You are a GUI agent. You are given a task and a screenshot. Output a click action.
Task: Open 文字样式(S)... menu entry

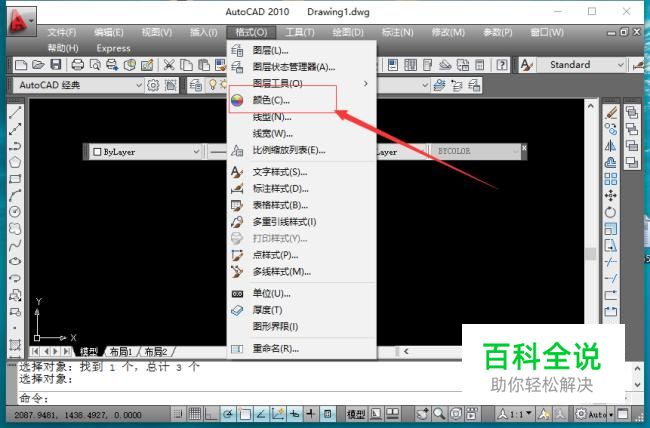[x=301, y=172]
